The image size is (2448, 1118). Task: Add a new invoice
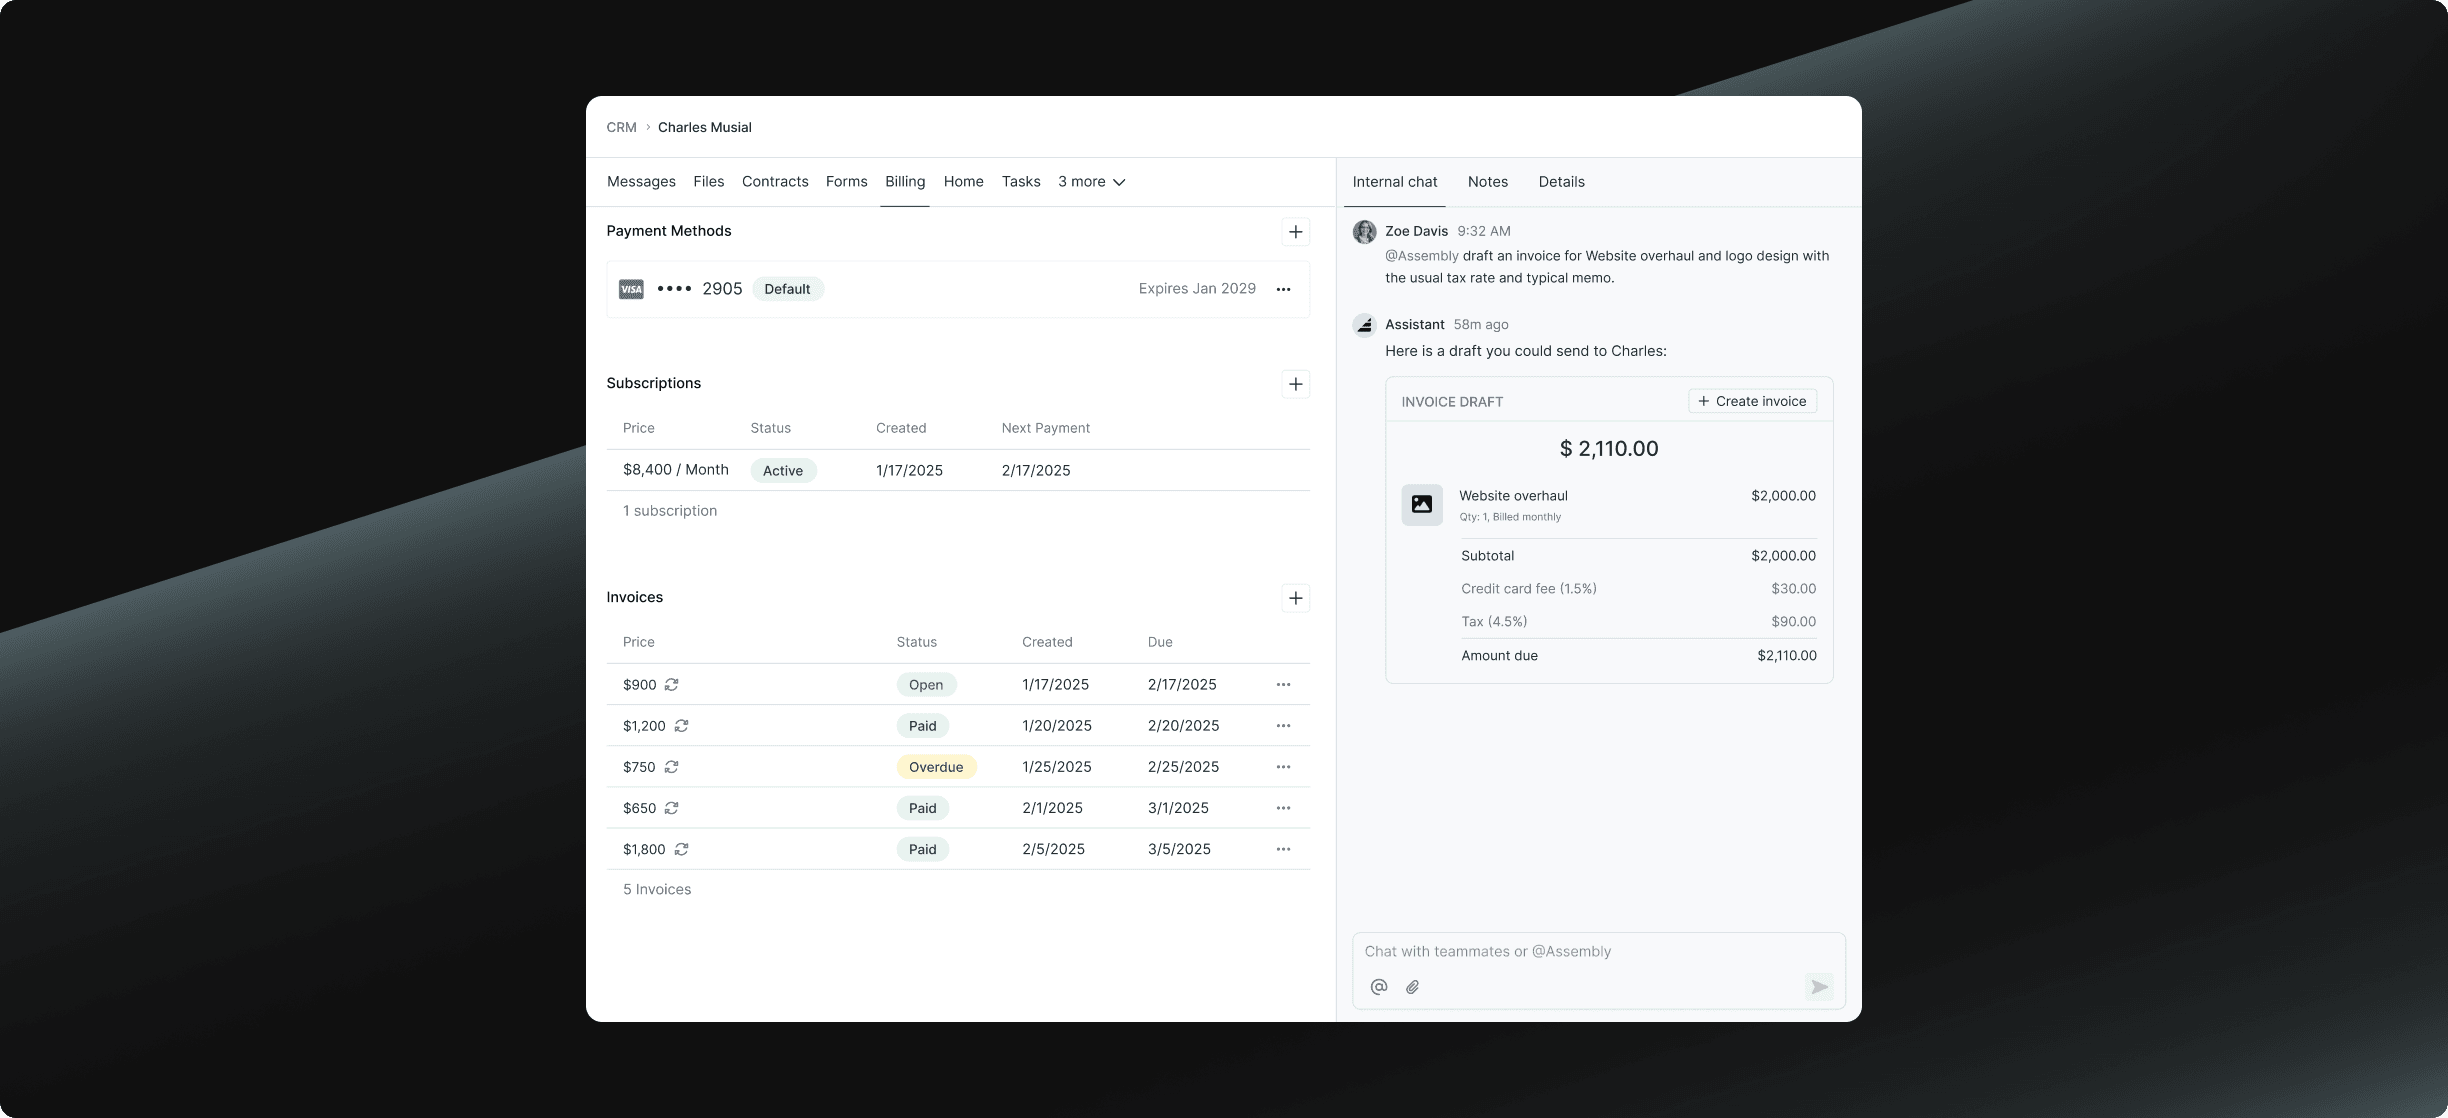[1295, 598]
